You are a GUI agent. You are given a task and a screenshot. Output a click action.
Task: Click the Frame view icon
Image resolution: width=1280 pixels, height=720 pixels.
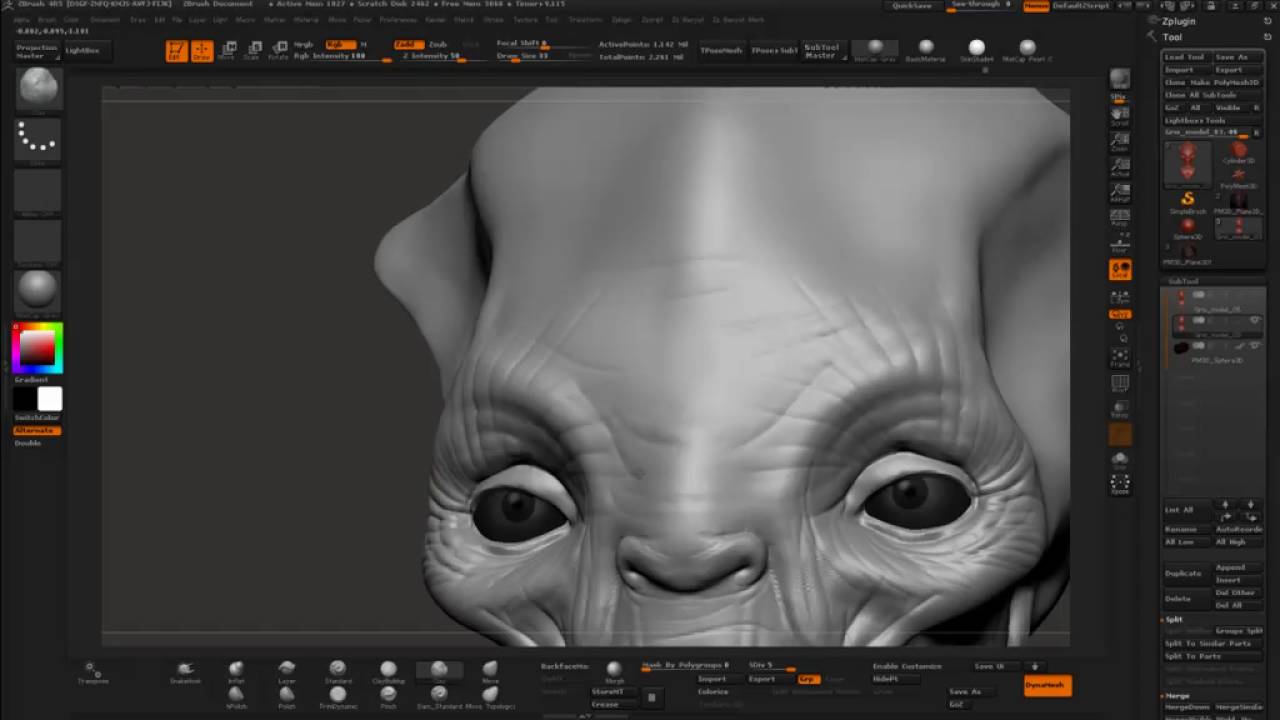click(1120, 357)
